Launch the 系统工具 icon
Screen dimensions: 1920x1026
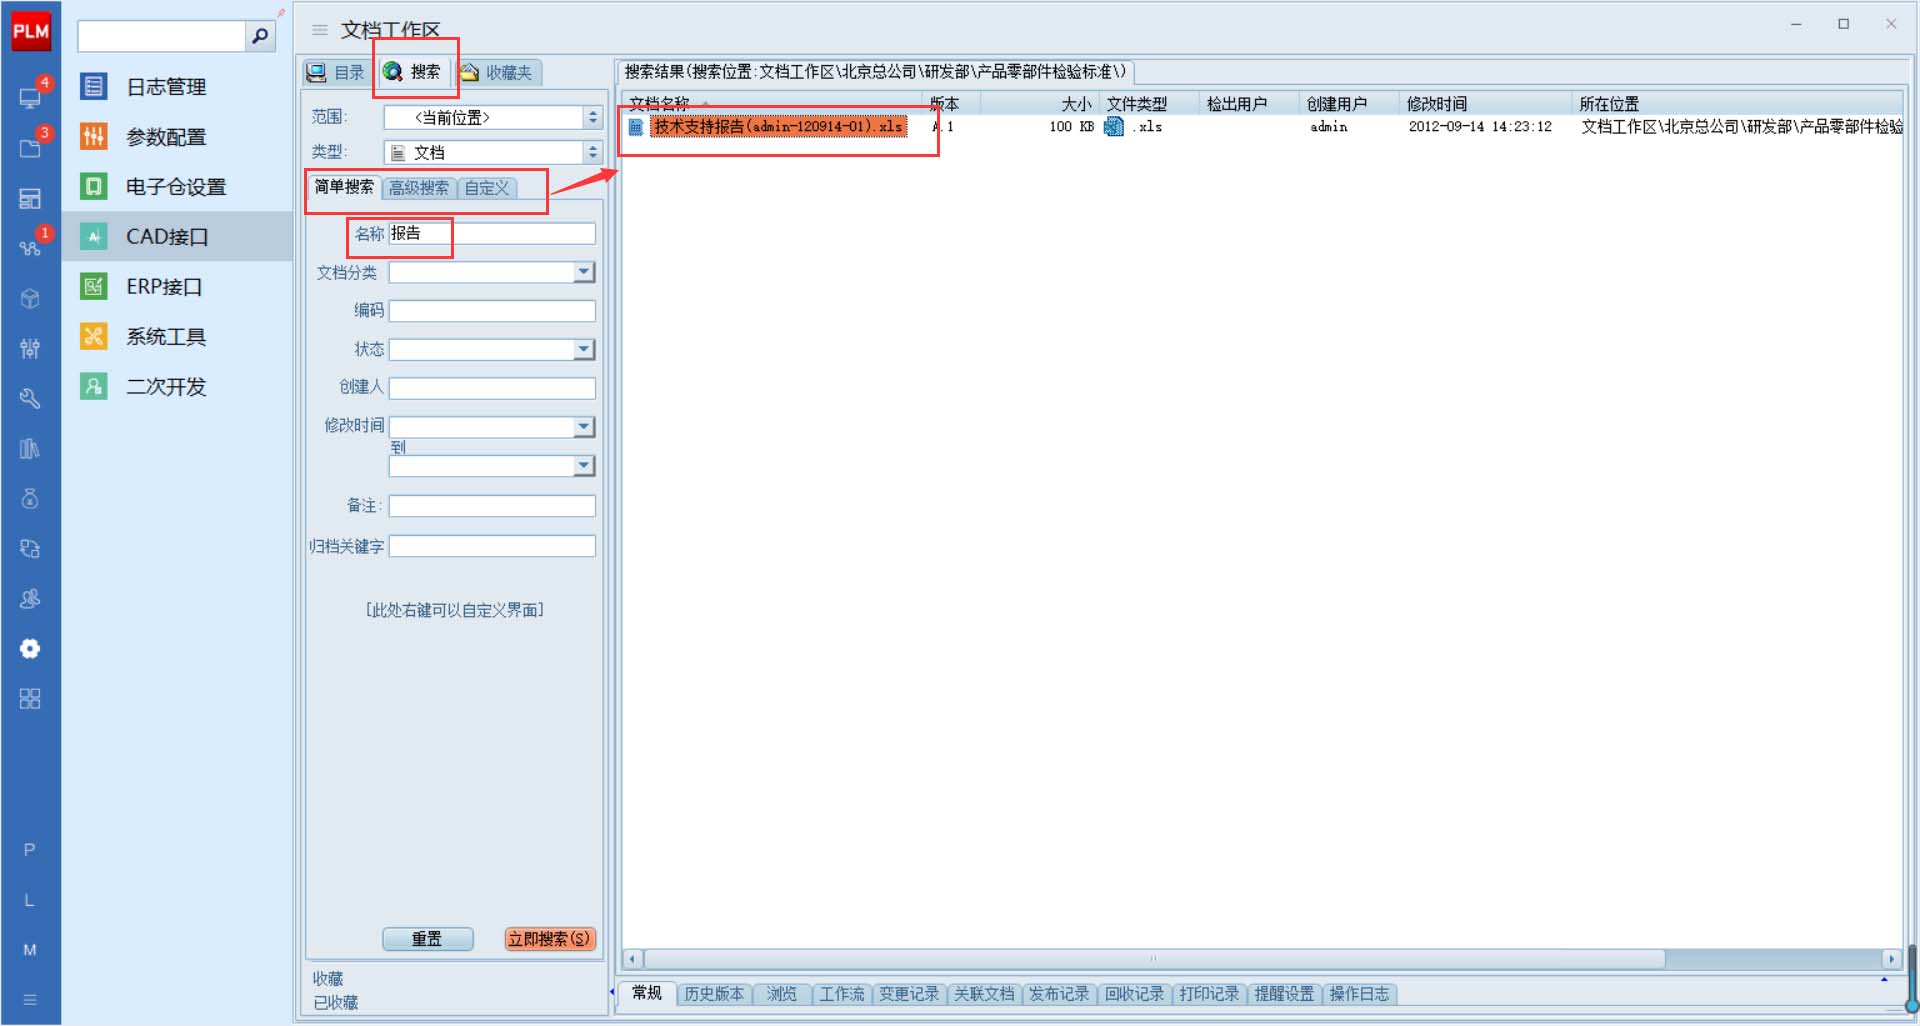pyautogui.click(x=94, y=337)
